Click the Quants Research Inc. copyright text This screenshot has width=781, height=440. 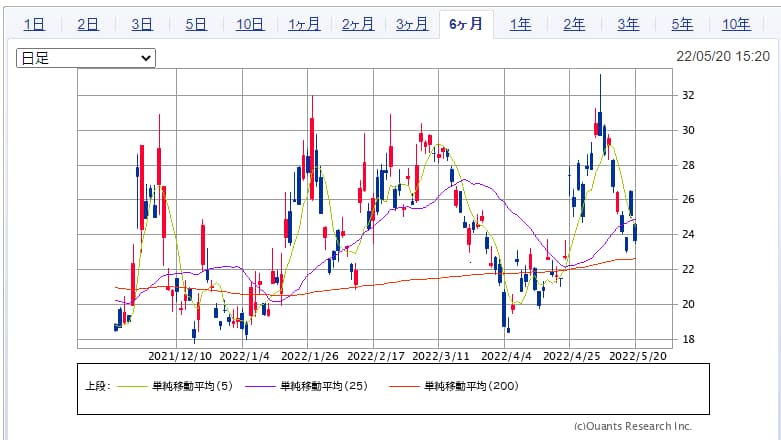(x=632, y=425)
